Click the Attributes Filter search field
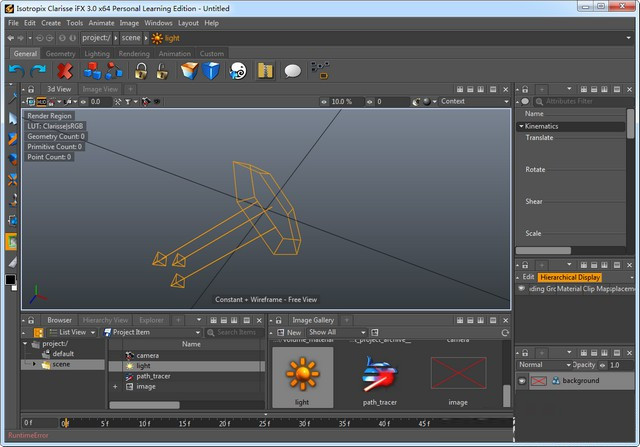 (584, 101)
